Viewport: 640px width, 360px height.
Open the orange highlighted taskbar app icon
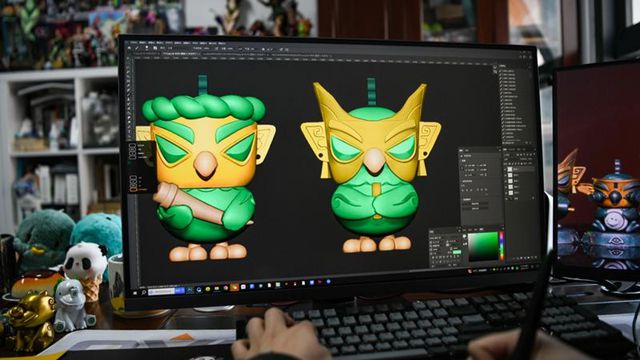pyautogui.click(x=234, y=287)
